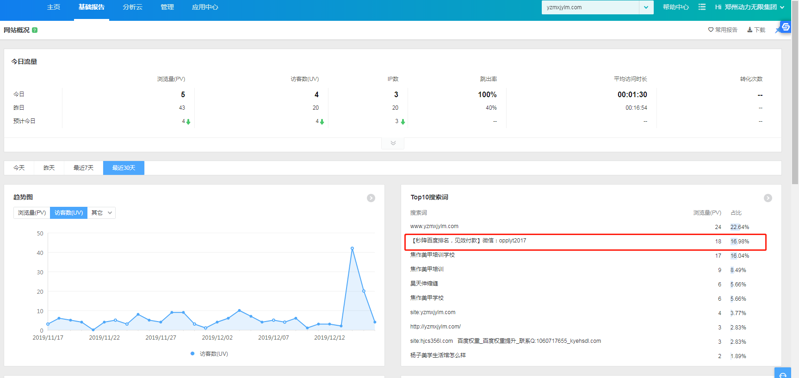Click the IP数 column header
The height and width of the screenshot is (378, 799).
pyautogui.click(x=393, y=79)
